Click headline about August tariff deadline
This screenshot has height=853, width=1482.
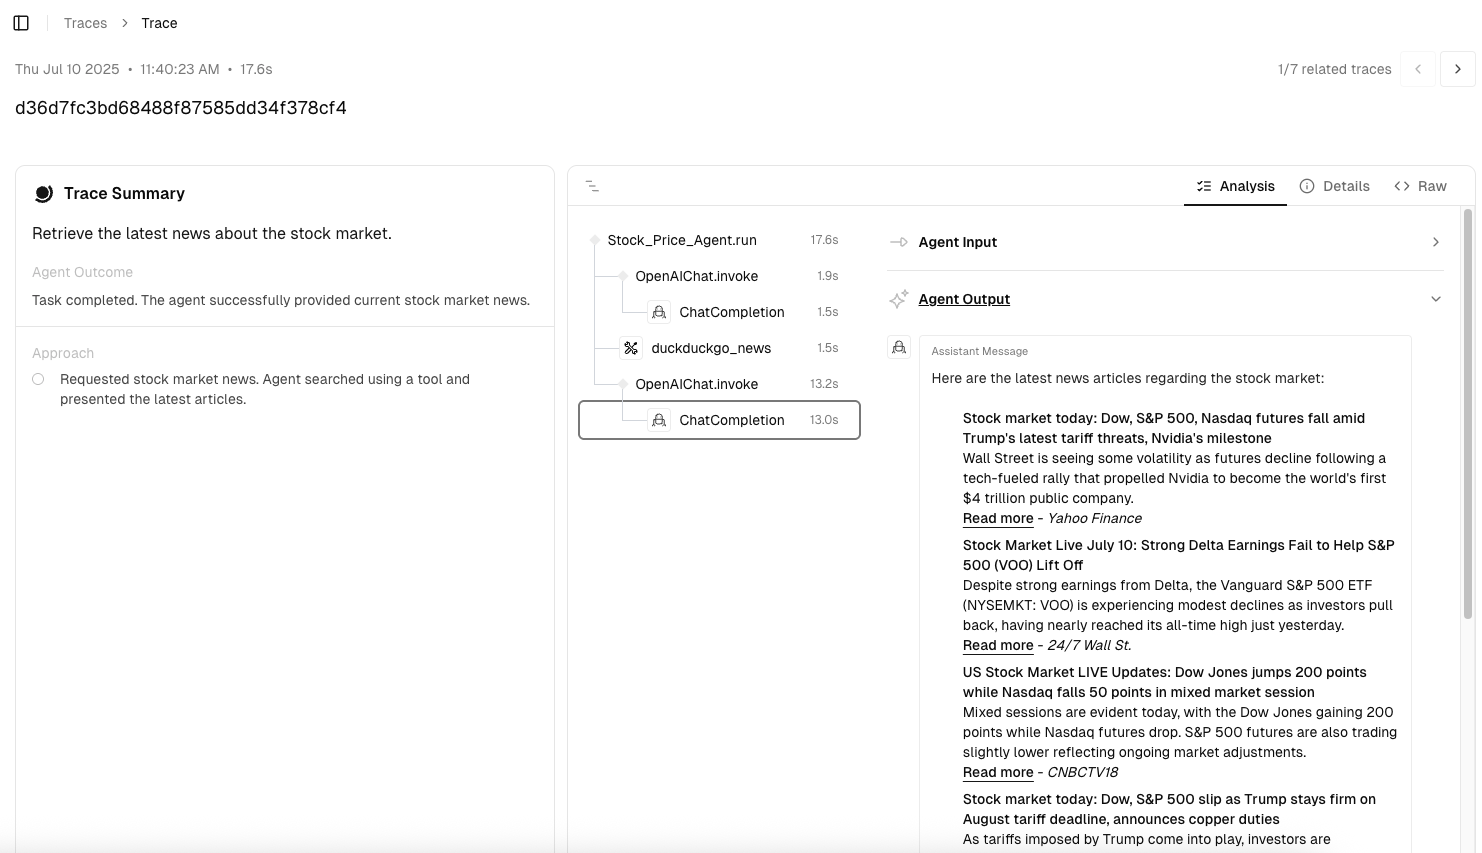click(1169, 809)
